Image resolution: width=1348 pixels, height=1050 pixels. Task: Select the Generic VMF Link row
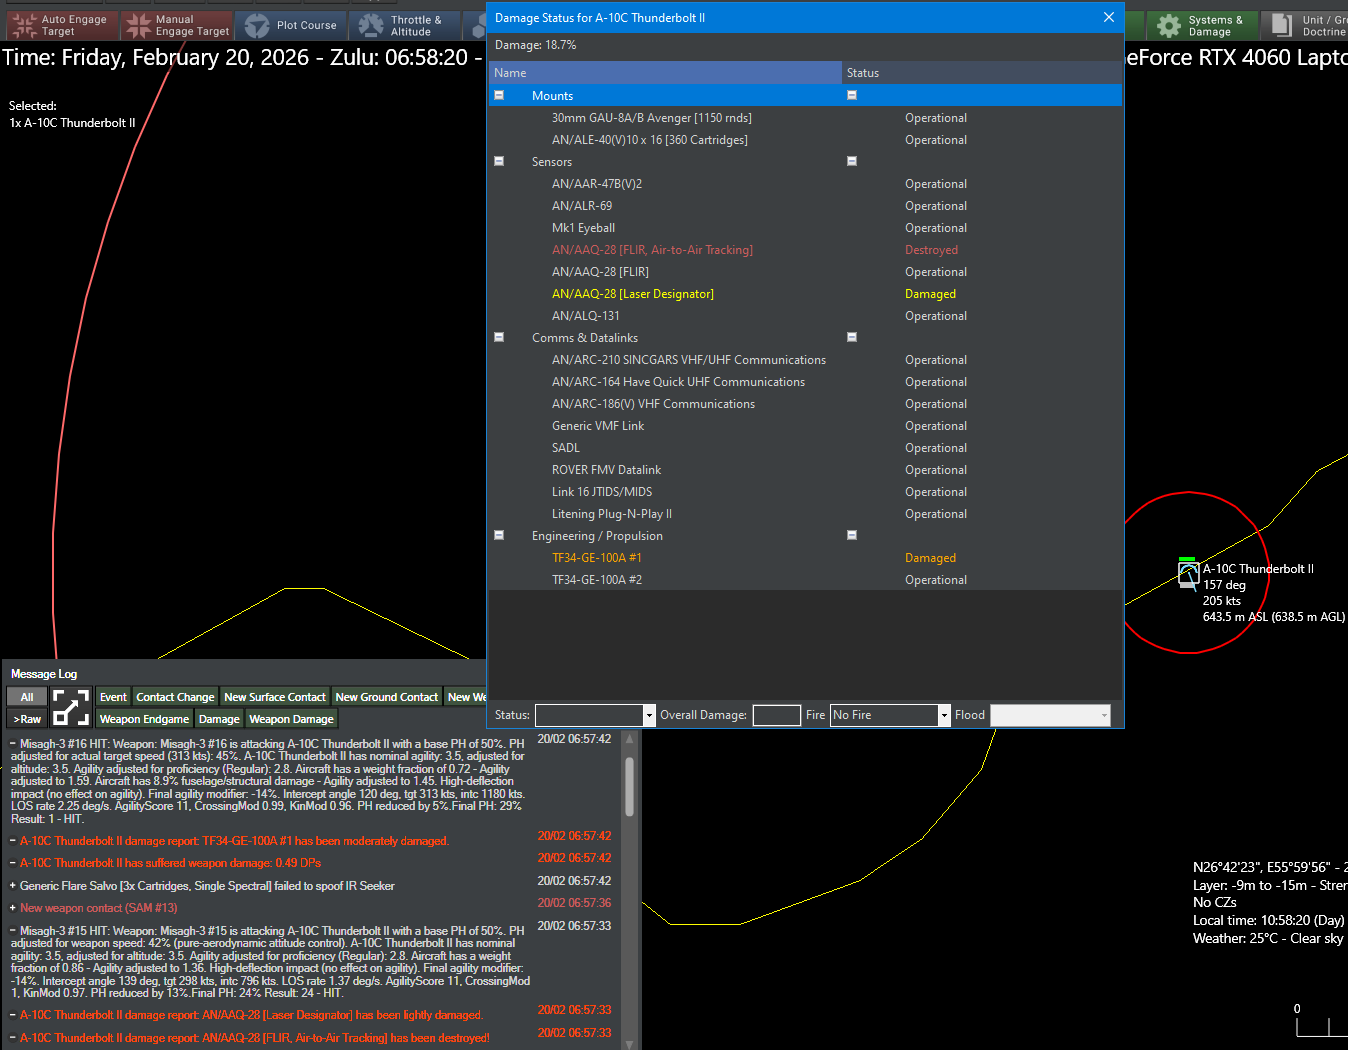tap(805, 426)
